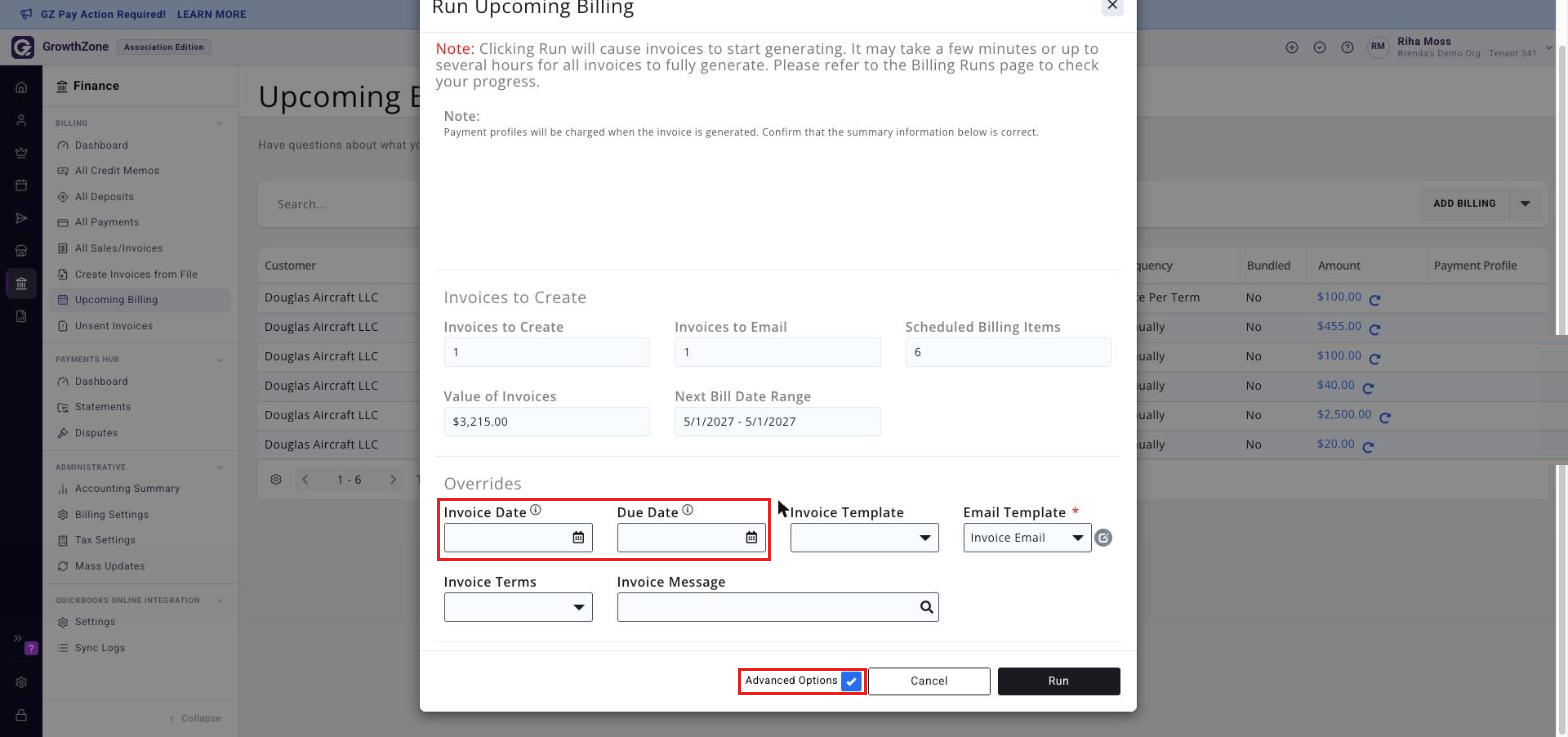Collapse the Billing section in sidebar
This screenshot has height=737, width=1568.
[219, 123]
